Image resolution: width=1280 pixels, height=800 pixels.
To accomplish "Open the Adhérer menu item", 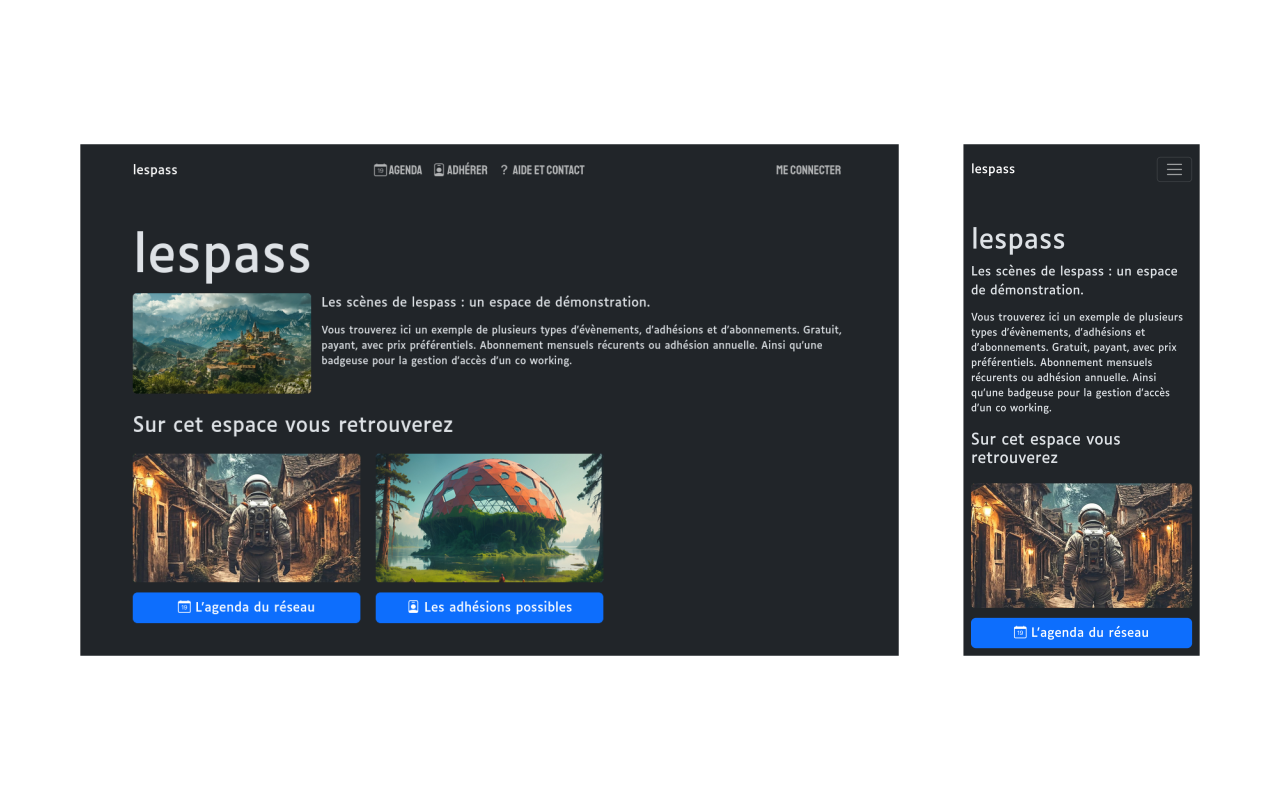I will 461,170.
